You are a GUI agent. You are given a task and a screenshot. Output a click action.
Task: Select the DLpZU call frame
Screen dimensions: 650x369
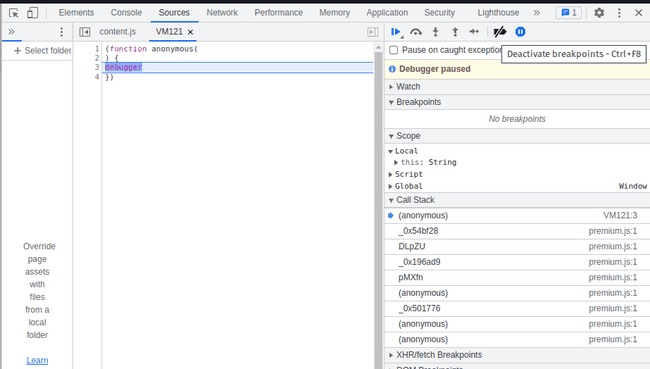(517, 247)
